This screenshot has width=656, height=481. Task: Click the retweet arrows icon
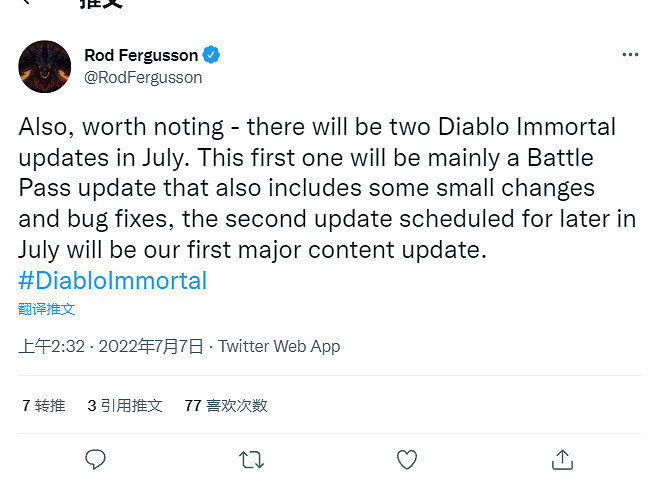(252, 459)
